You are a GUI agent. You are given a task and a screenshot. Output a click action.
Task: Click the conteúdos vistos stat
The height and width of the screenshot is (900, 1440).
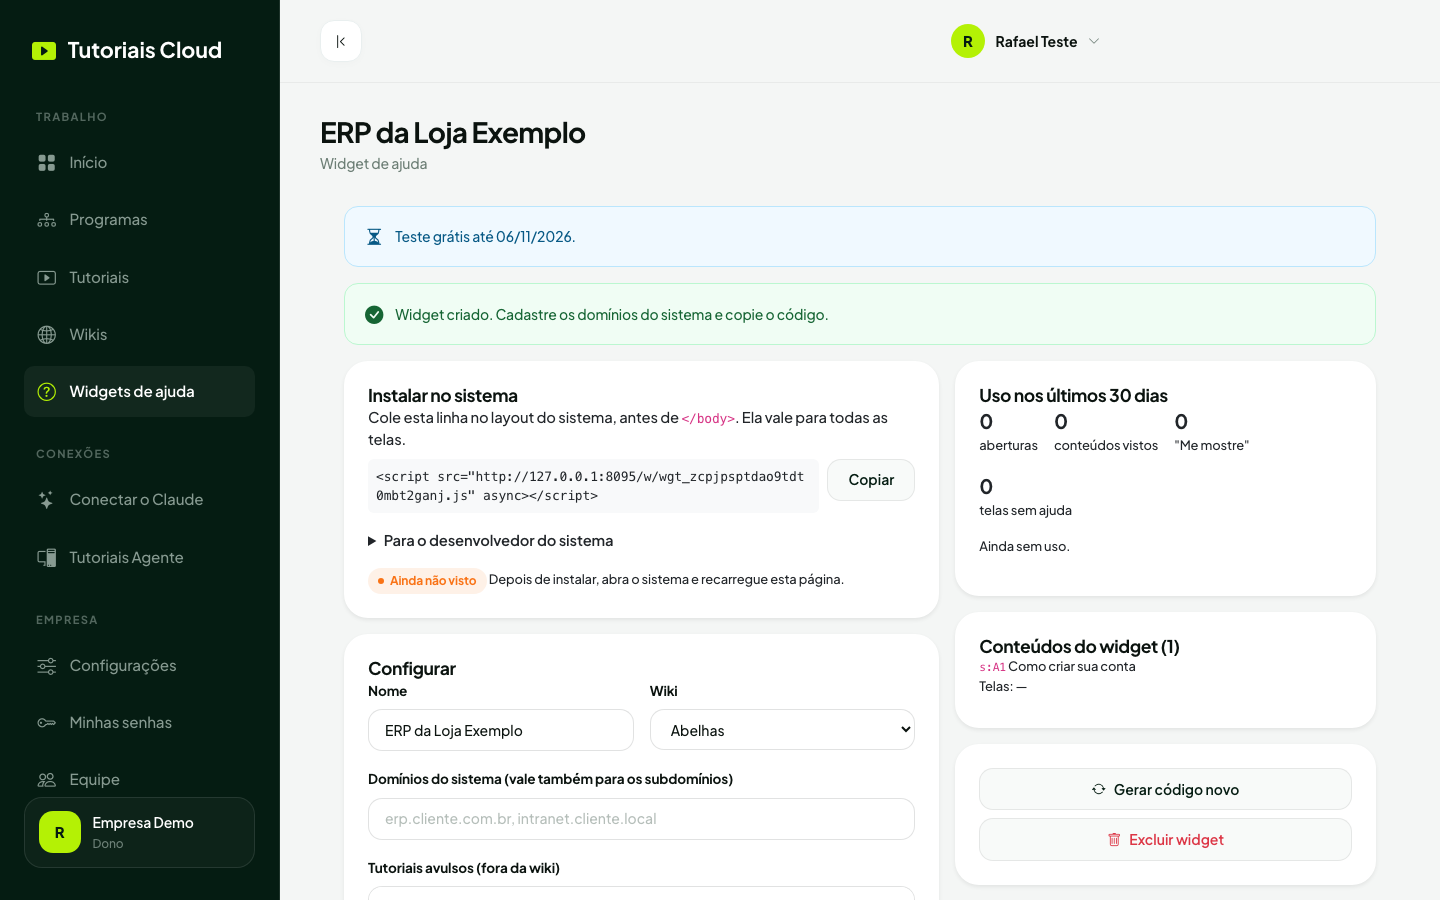pos(1106,432)
